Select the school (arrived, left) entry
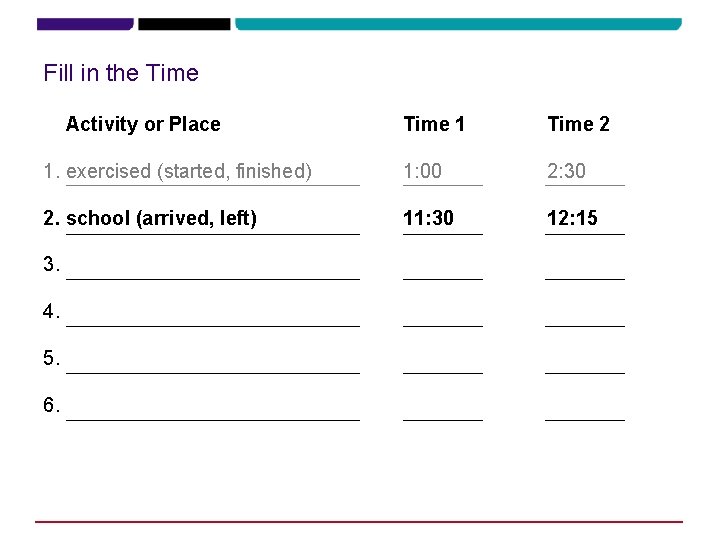The image size is (720, 540). [161, 219]
